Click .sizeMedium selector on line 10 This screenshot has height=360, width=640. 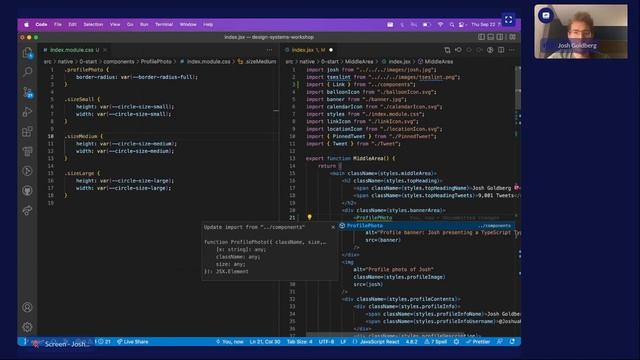tap(81, 136)
